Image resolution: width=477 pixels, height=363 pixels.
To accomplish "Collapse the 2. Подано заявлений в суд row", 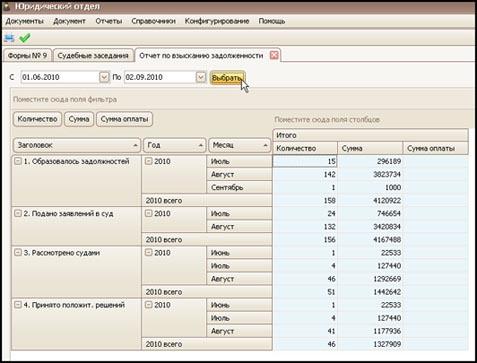I will click(x=18, y=213).
